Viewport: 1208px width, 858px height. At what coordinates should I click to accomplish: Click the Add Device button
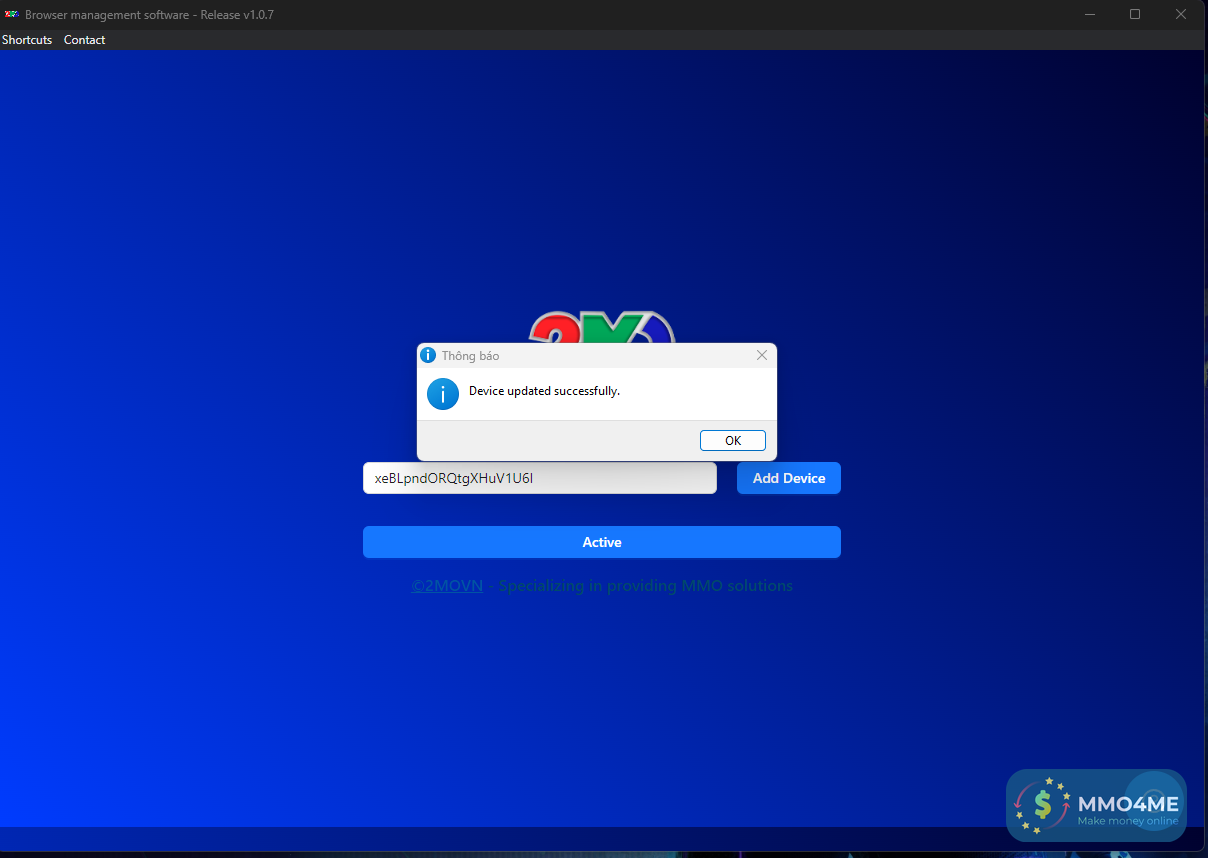pos(789,478)
